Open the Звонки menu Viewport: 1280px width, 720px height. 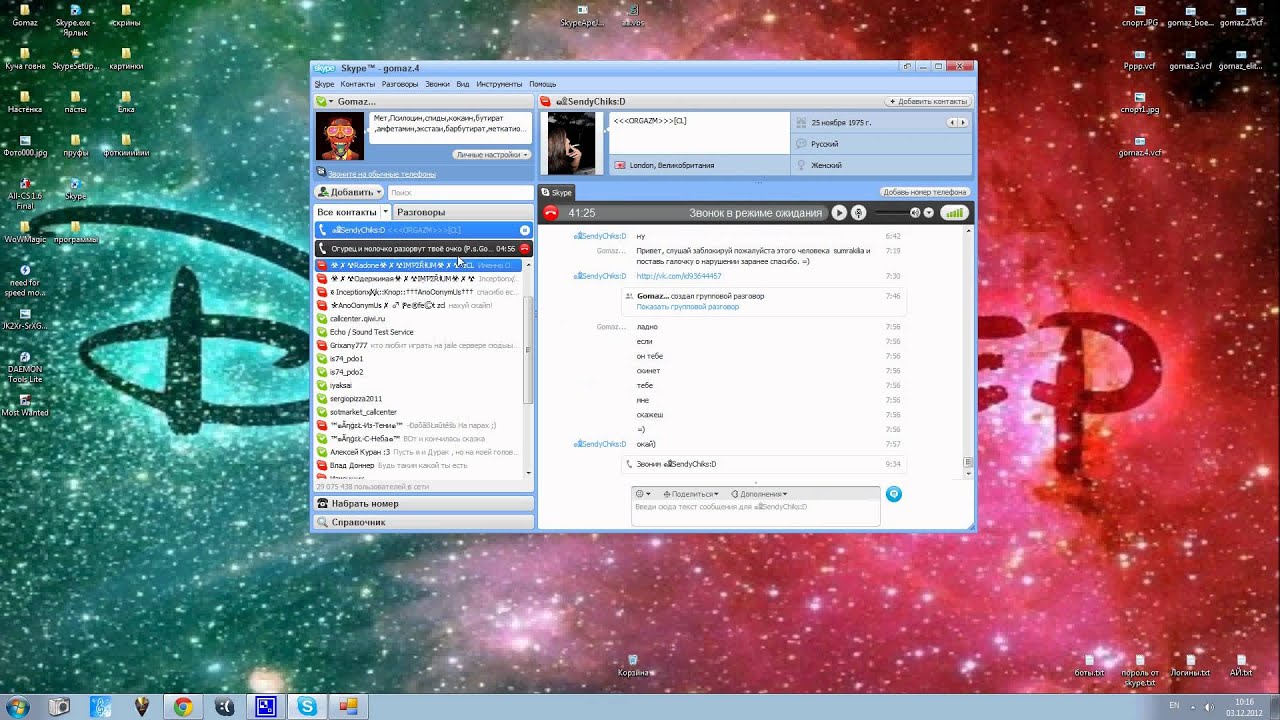point(437,84)
